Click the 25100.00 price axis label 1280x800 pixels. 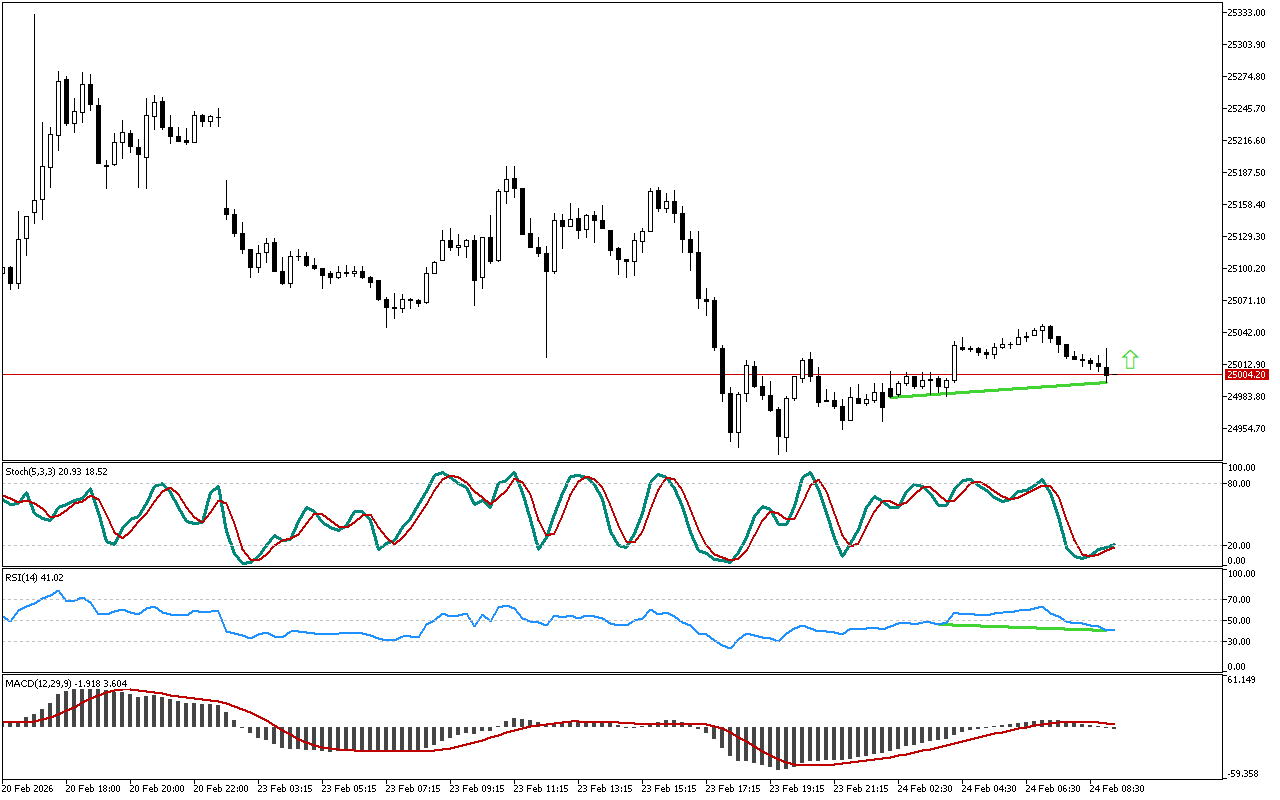[x=1246, y=268]
